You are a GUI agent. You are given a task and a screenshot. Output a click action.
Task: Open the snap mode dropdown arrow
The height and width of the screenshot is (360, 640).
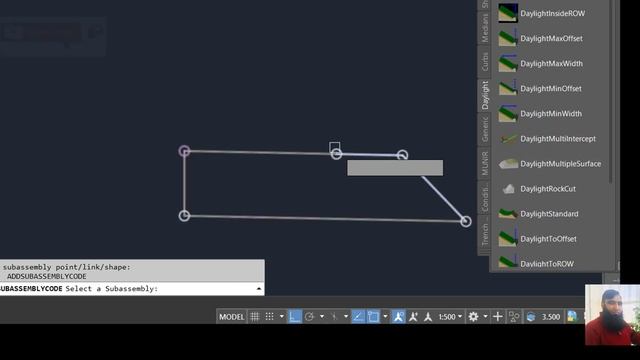tap(281, 317)
